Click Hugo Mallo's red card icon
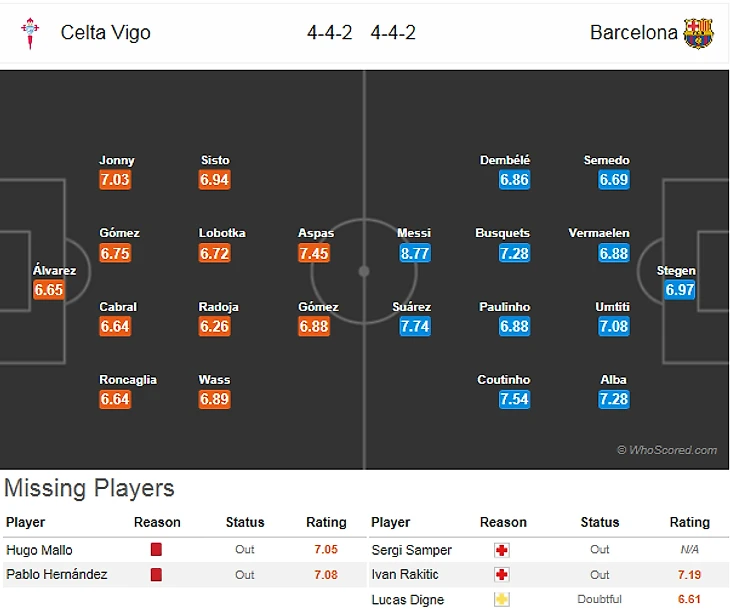730x611 pixels. pos(156,550)
